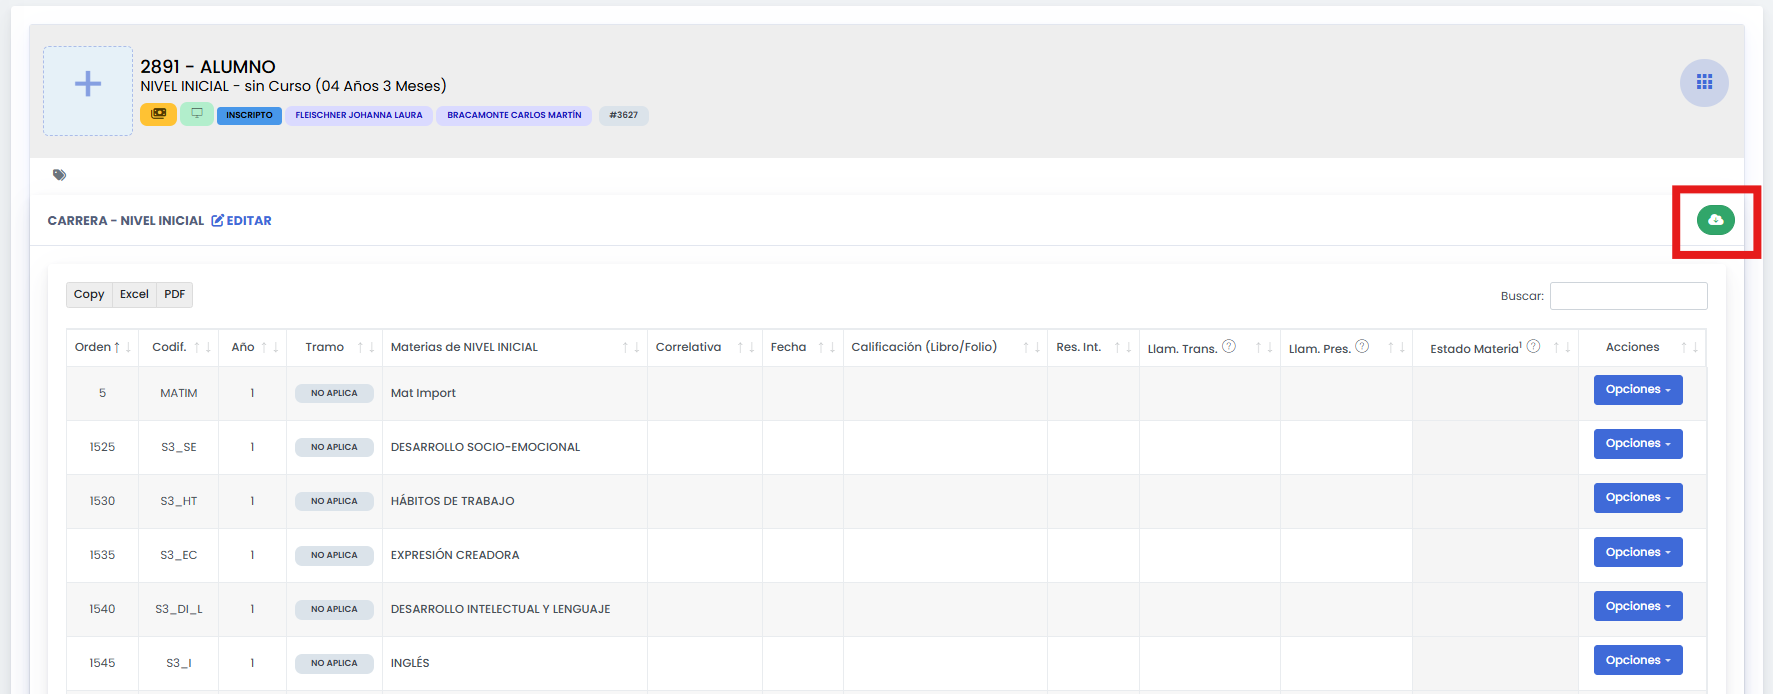Viewport: 1773px width, 694px height.
Task: Open BRACAMONTE CARLOS MARTÍN tag
Action: [x=514, y=115]
